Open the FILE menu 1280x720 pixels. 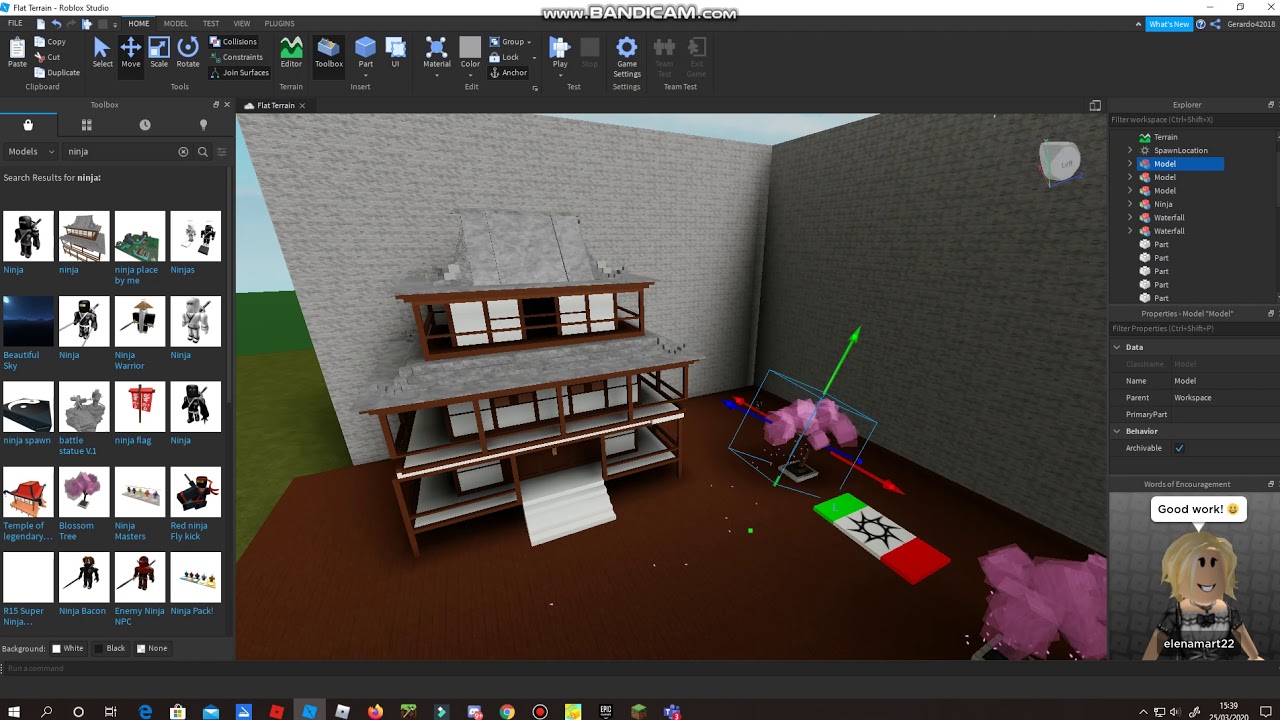tap(15, 23)
